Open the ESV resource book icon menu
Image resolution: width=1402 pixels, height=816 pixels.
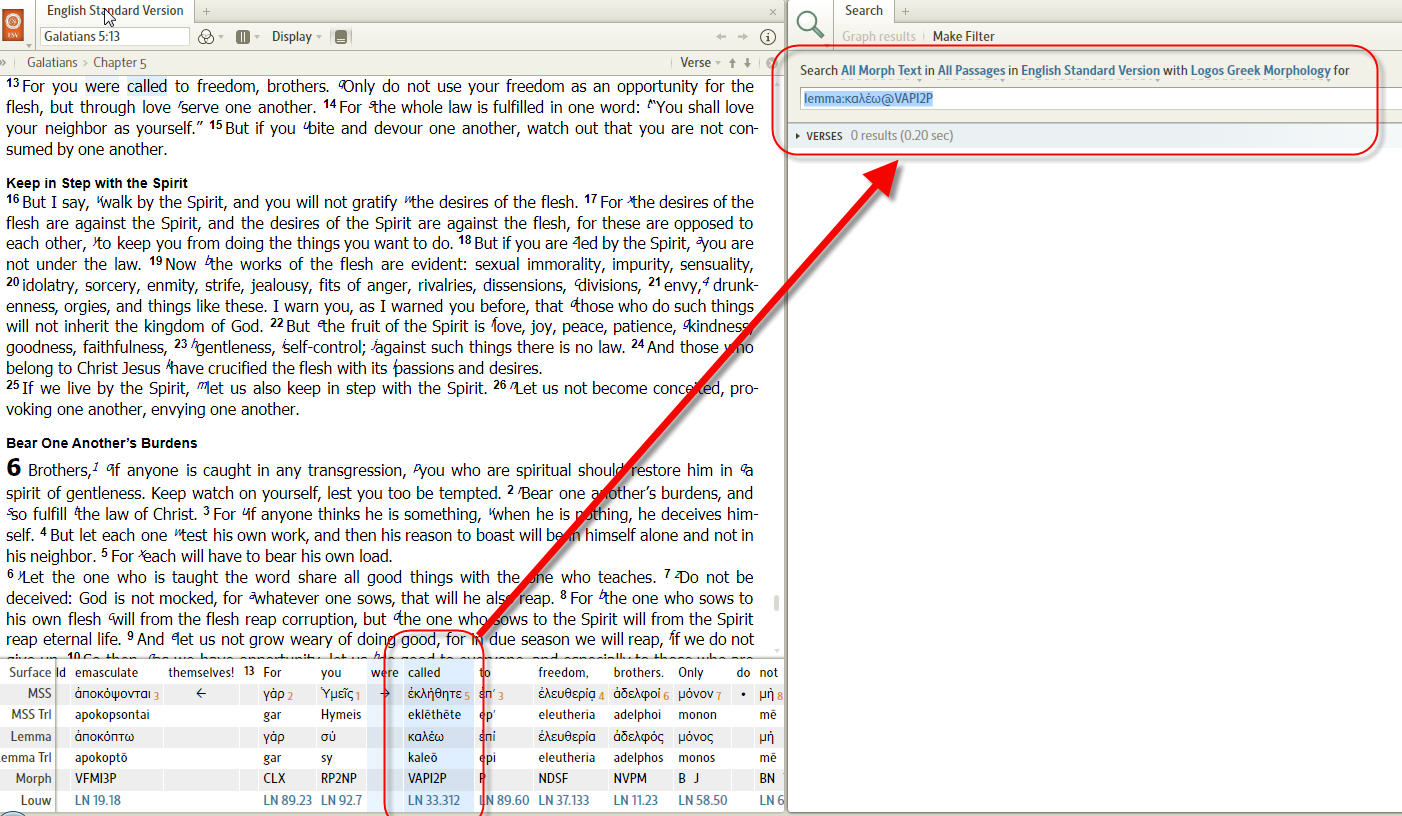click(13, 24)
